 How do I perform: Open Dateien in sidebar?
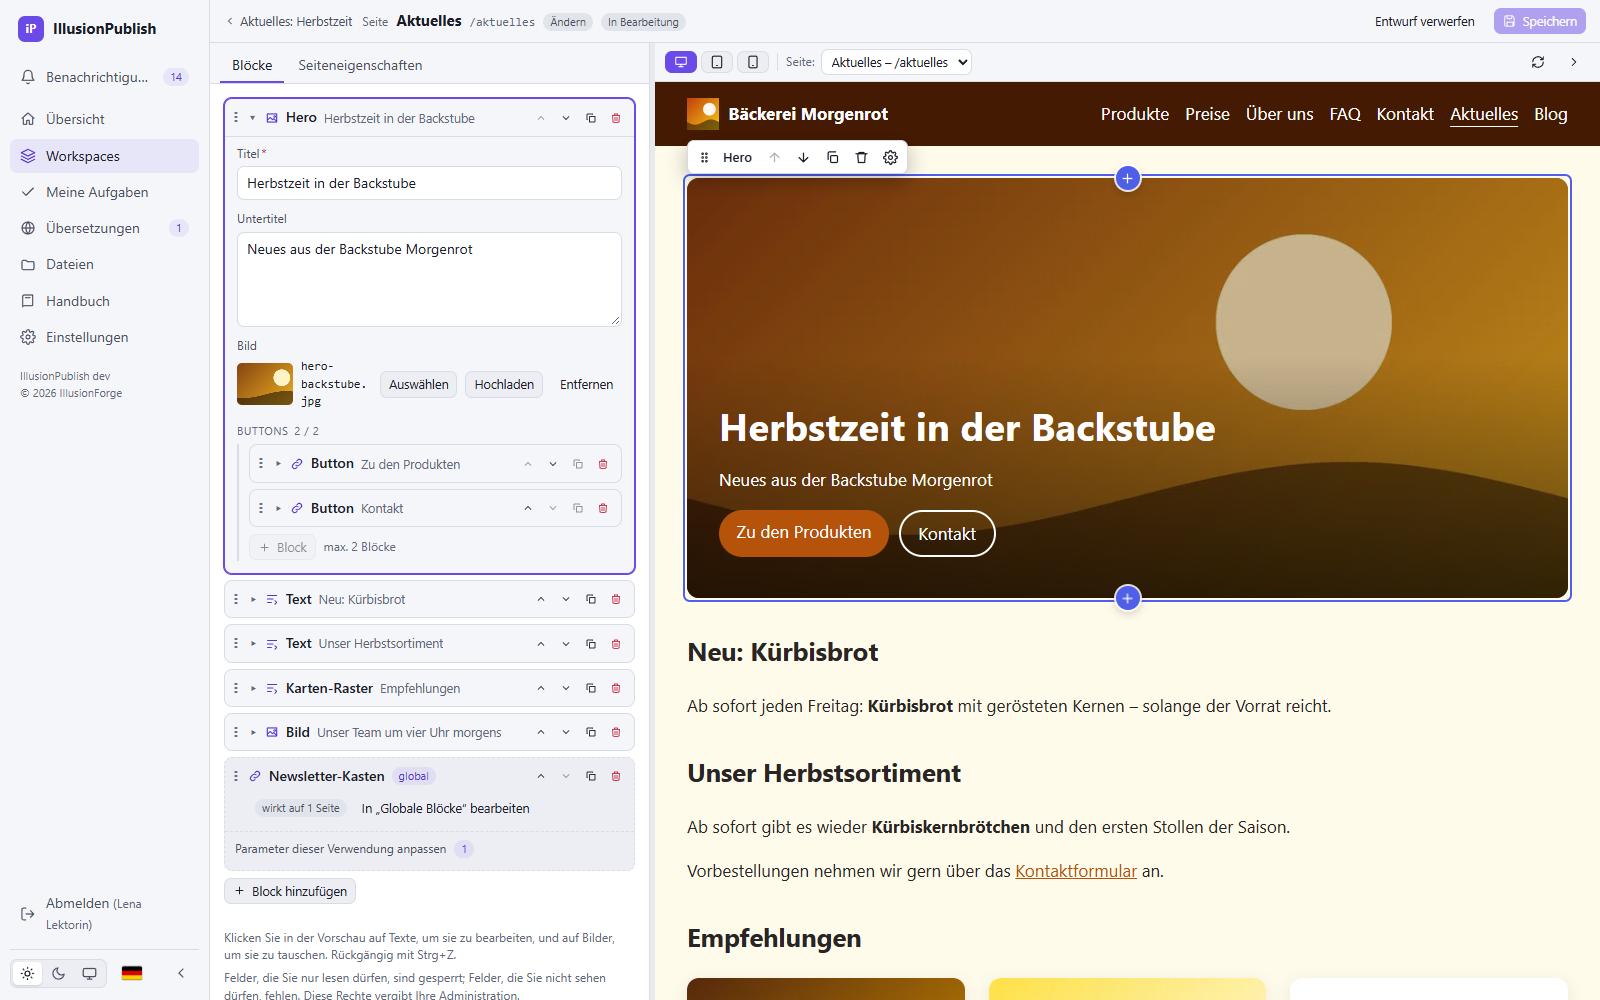104,264
